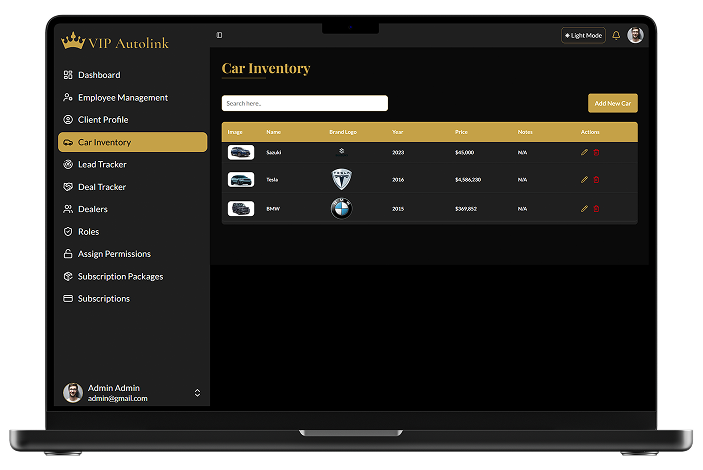
Task: Click the edit pencil for BMW row
Action: pyautogui.click(x=584, y=209)
